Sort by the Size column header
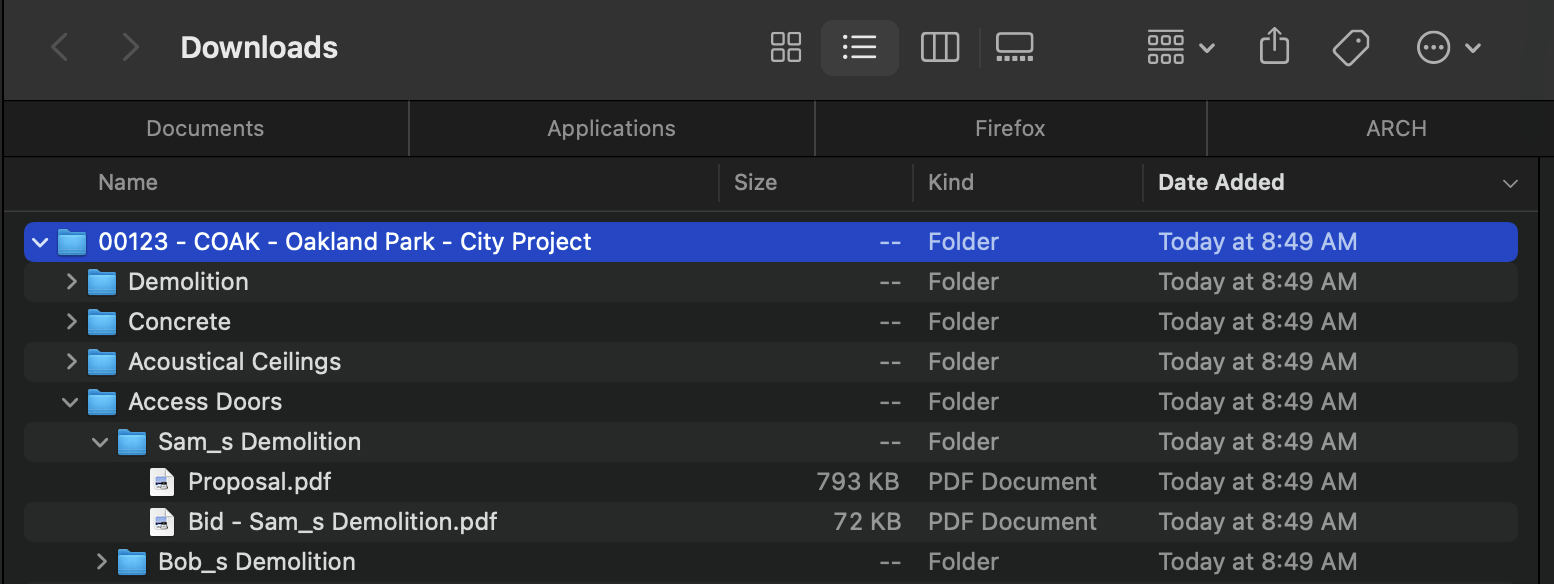The height and width of the screenshot is (584, 1554). (x=755, y=182)
